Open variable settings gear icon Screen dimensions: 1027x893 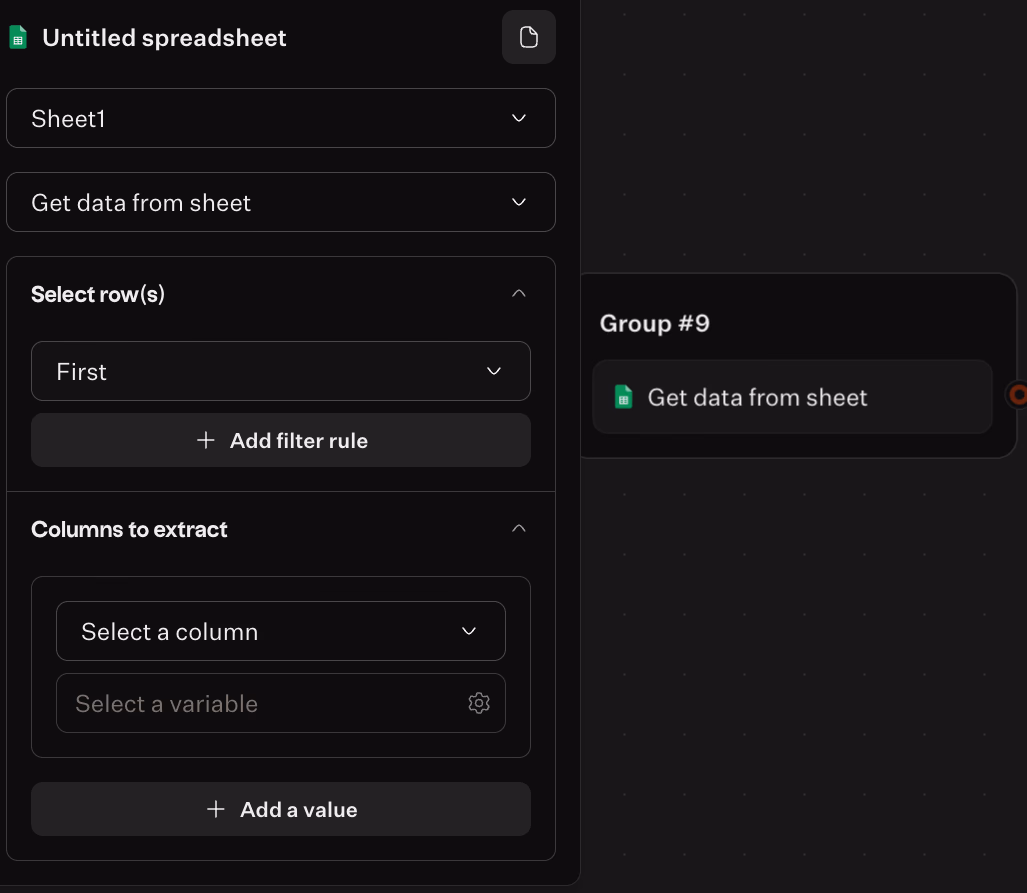[x=479, y=703]
